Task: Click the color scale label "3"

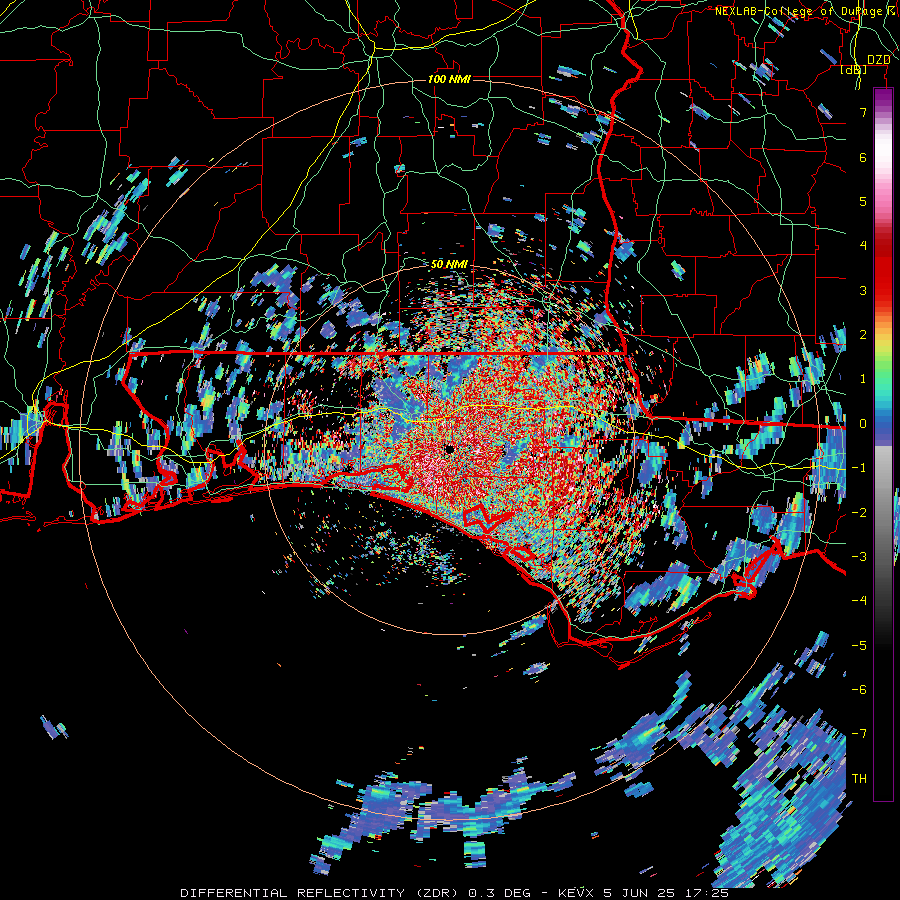Action: (863, 290)
